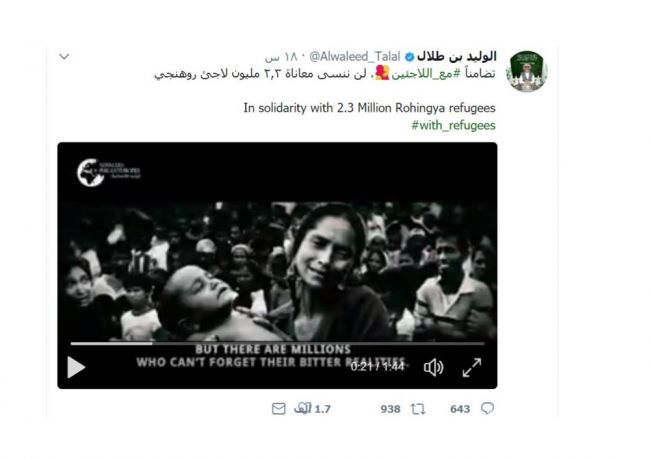Click the blue verified badge
Image resolution: width=650 pixels, height=459 pixels.
pyautogui.click(x=409, y=57)
